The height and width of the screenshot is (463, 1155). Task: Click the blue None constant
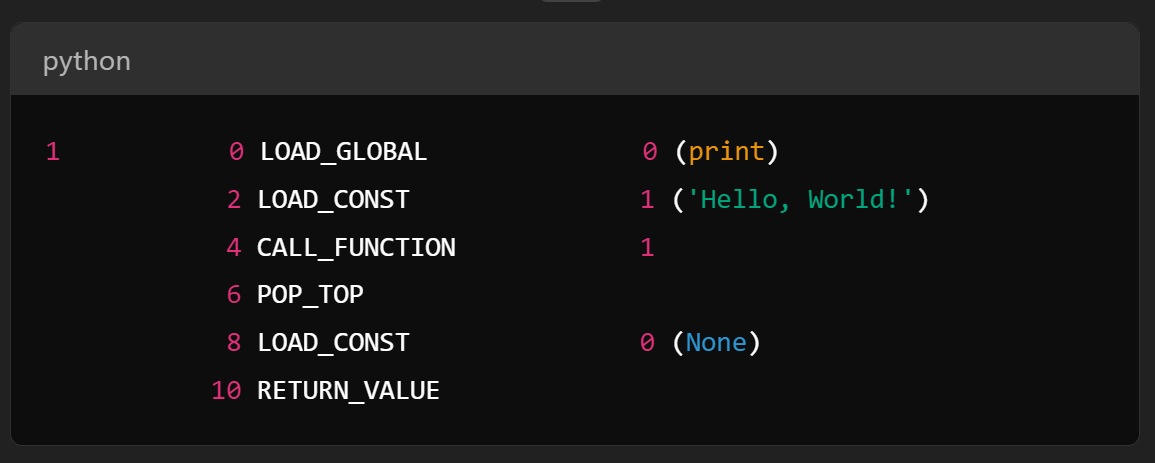[x=716, y=343]
